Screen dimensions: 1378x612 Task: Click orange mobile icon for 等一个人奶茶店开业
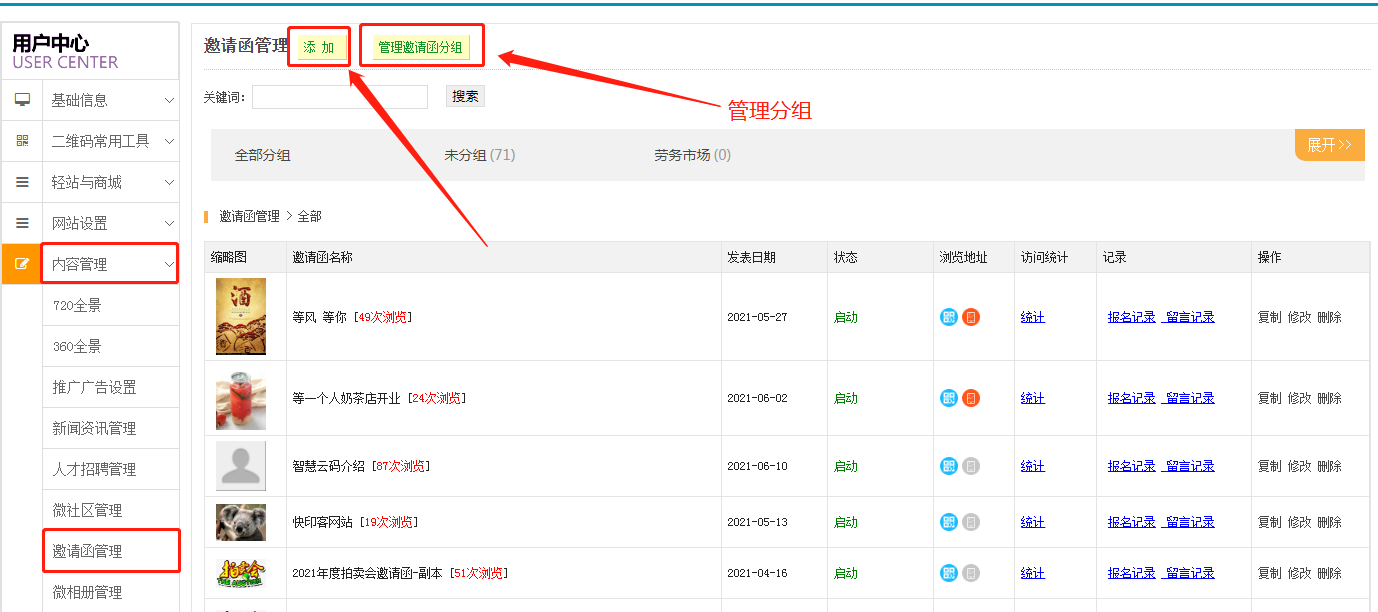[x=971, y=398]
